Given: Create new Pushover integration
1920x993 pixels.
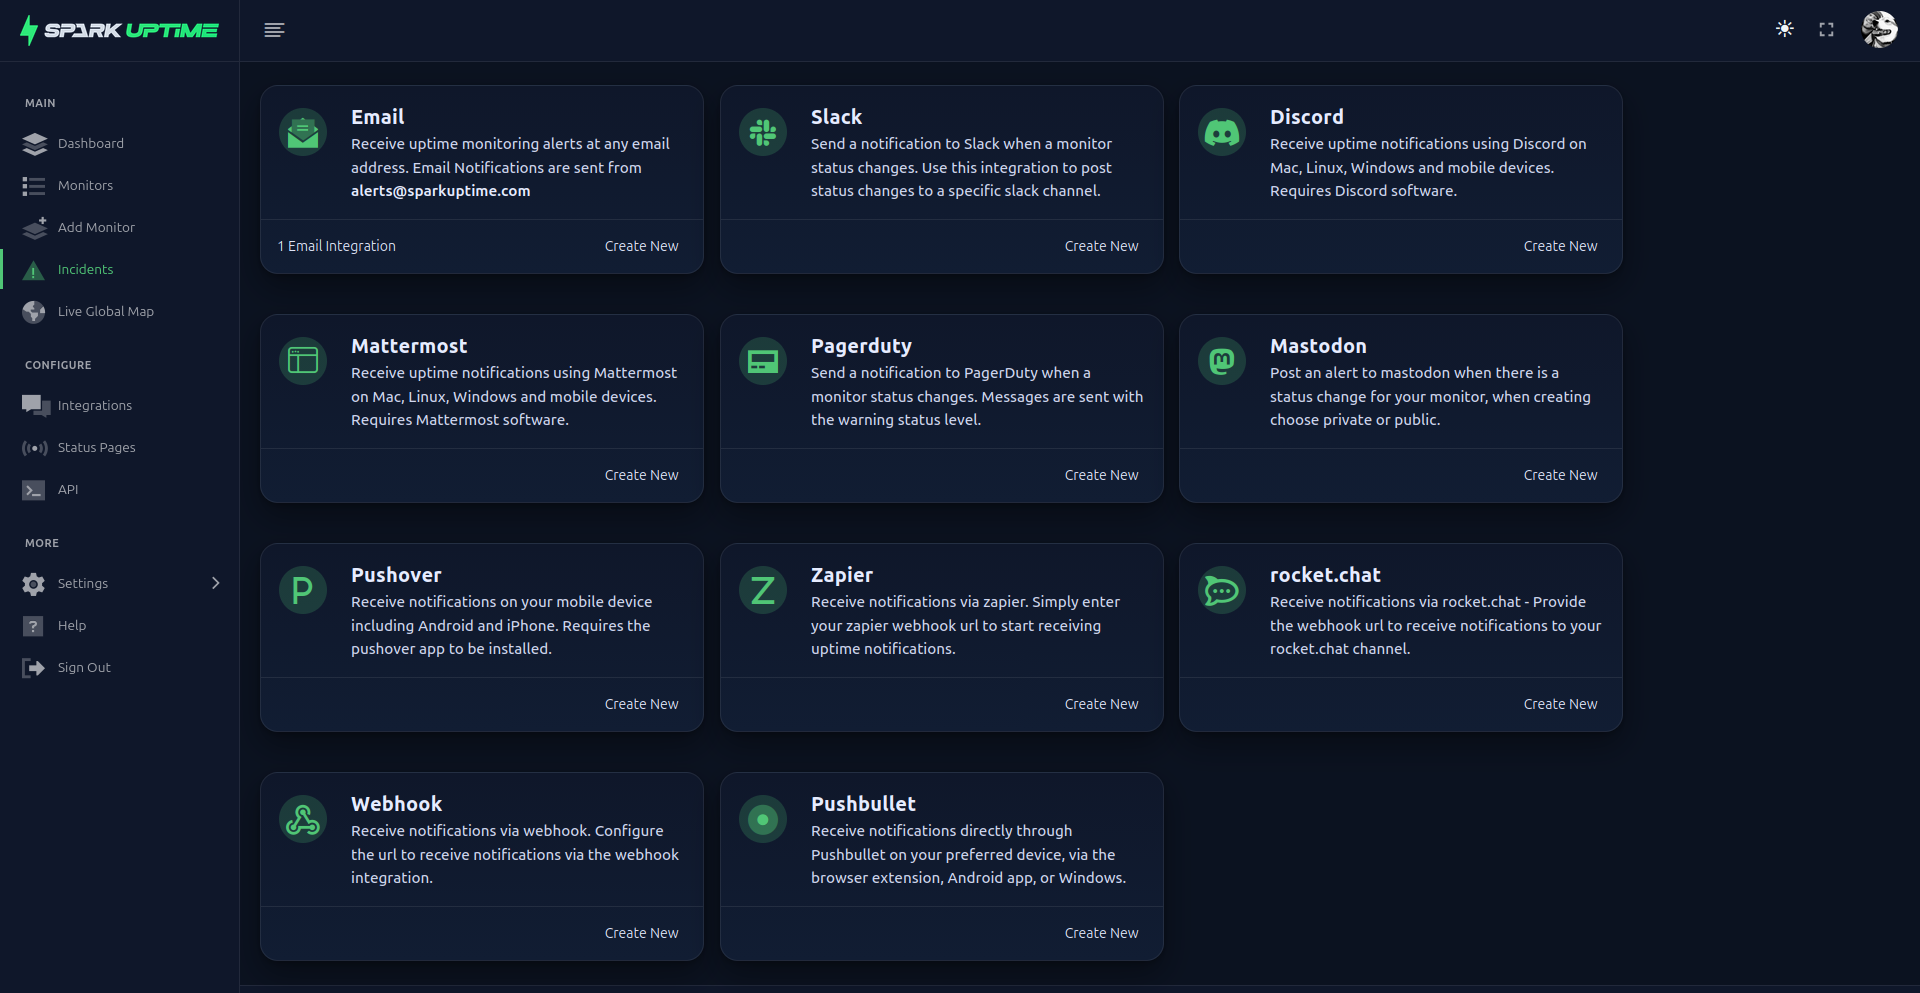Looking at the screenshot, I should click(641, 704).
